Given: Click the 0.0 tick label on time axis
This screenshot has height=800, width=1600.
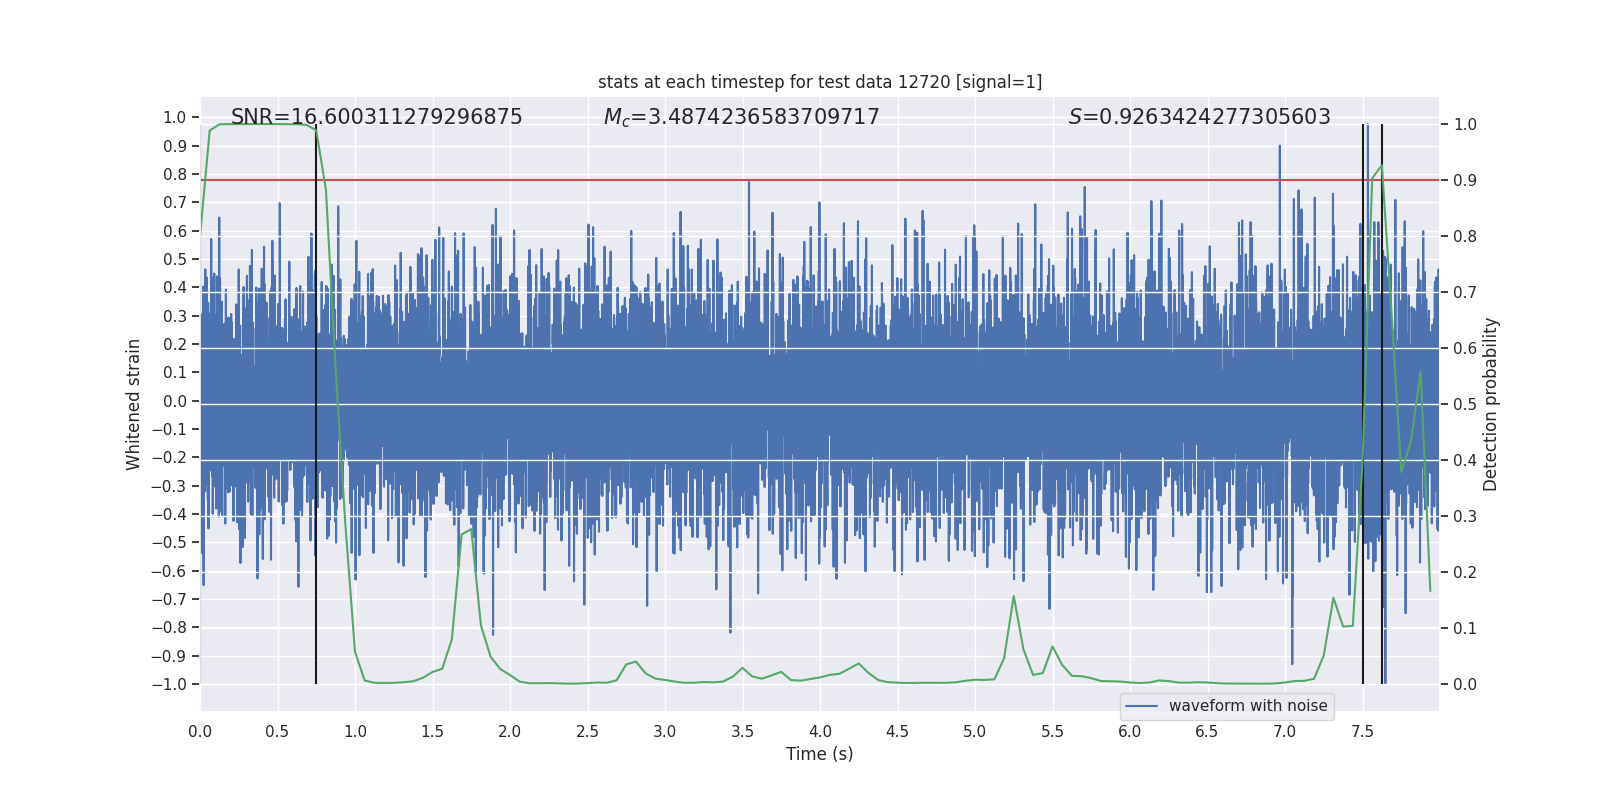Looking at the screenshot, I should click(x=200, y=731).
